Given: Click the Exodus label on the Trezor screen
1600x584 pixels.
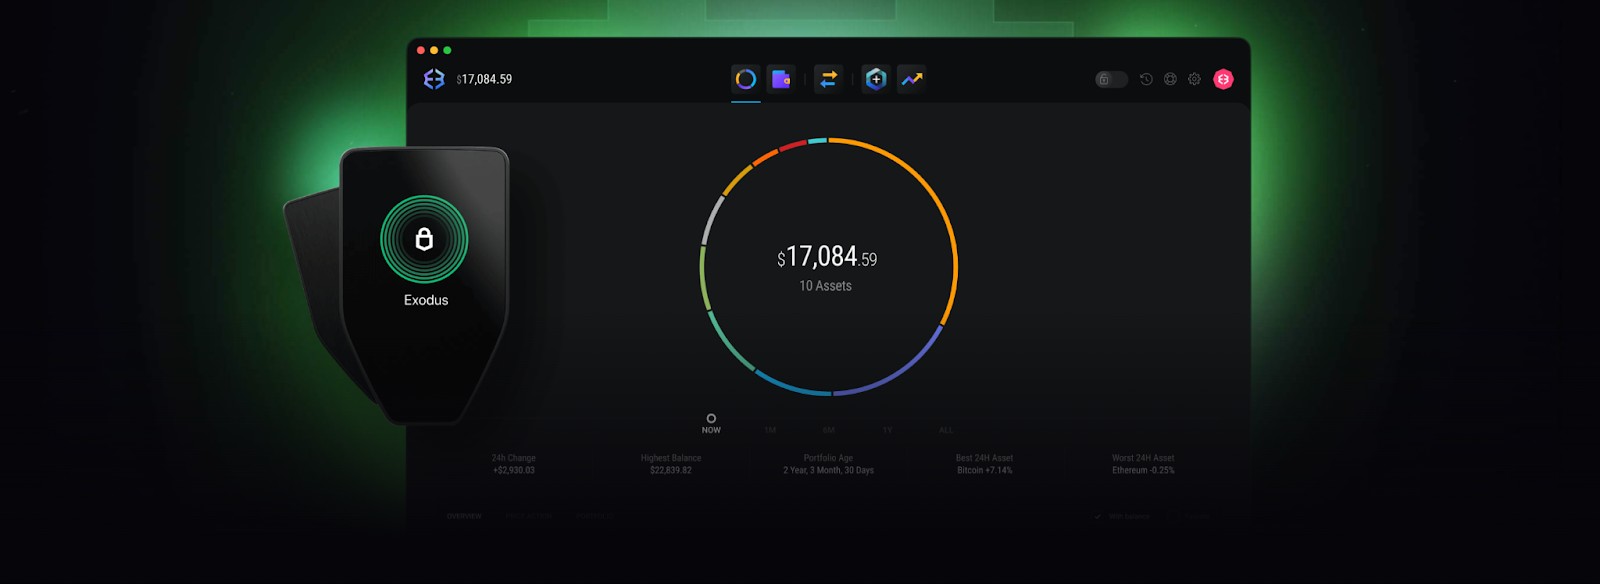Looking at the screenshot, I should 426,300.
